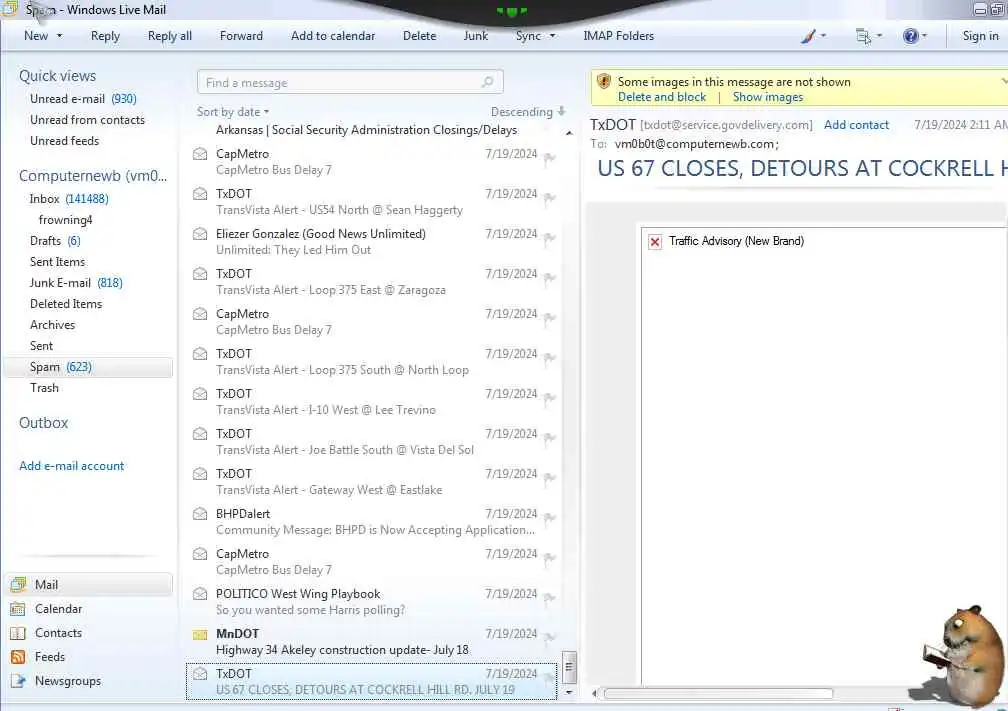Flag the TxDOT Loop 375 East message
Viewport: 1008px width, 711px height.
click(549, 278)
